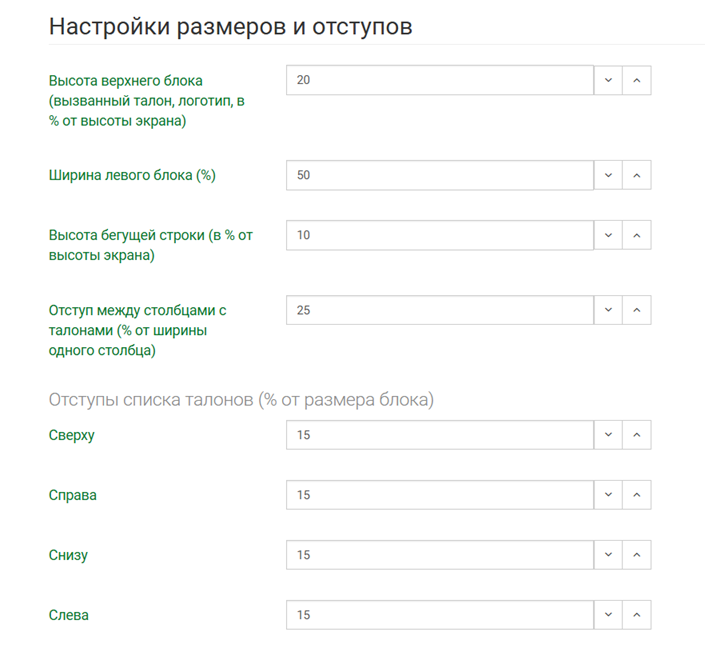Screen dimensions: 705x648
Task: Decrease the Высота бегущей строки value
Action: click(x=608, y=235)
